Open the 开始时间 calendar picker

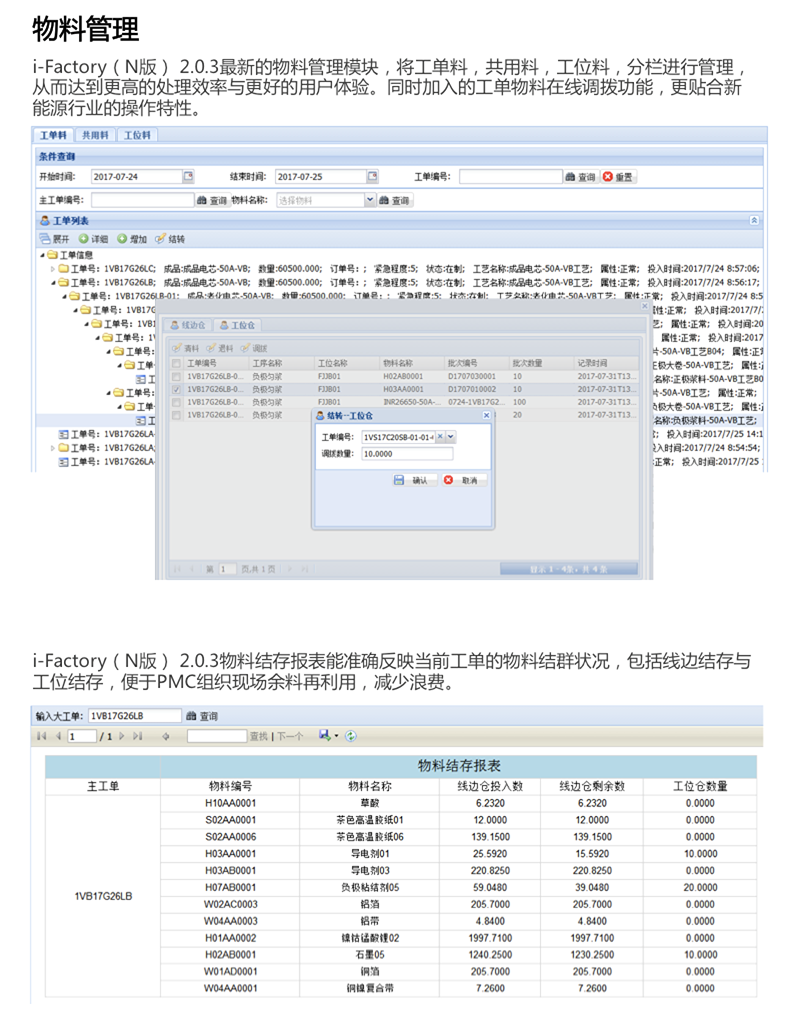pos(188,176)
